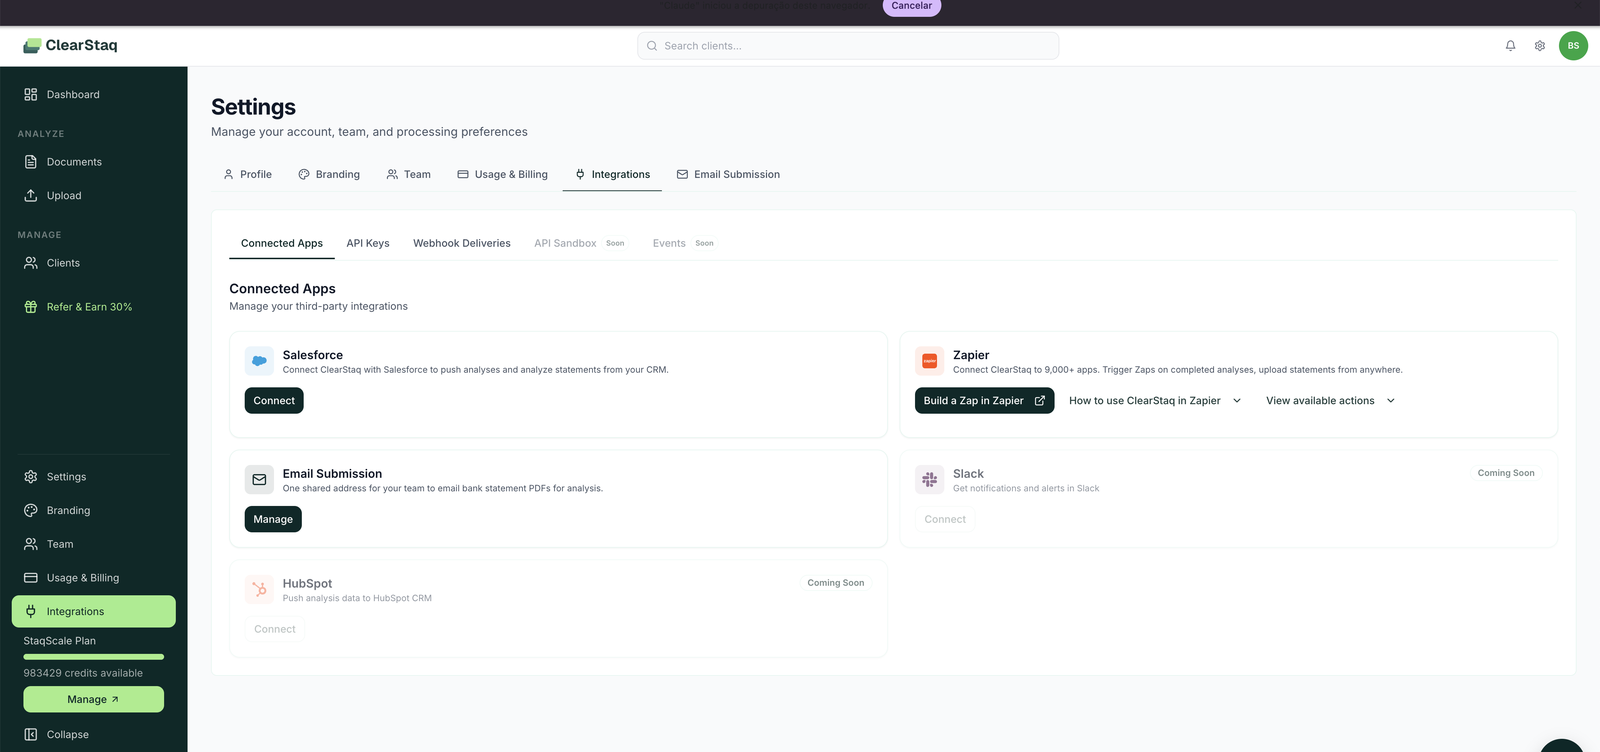The height and width of the screenshot is (752, 1600).
Task: Switch to the Email Submission tab
Action: click(728, 174)
